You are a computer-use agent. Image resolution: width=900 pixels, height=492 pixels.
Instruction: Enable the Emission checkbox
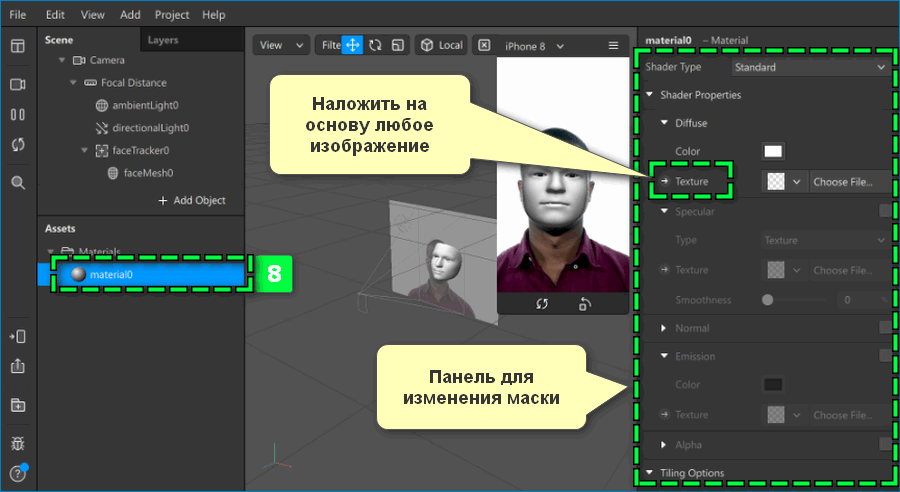[884, 356]
